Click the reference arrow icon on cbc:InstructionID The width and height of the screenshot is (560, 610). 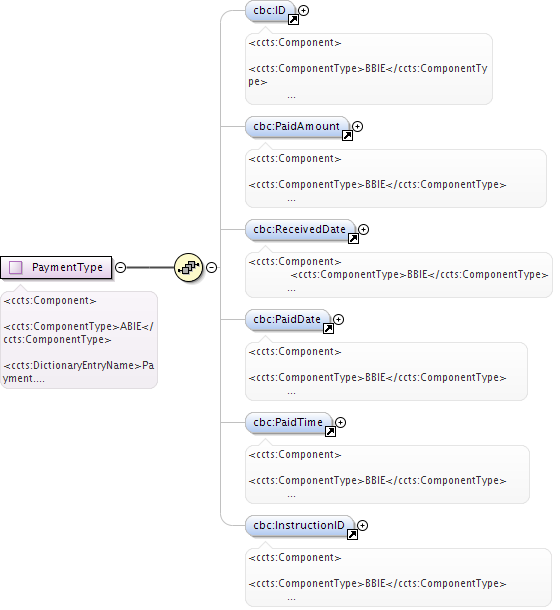click(352, 535)
